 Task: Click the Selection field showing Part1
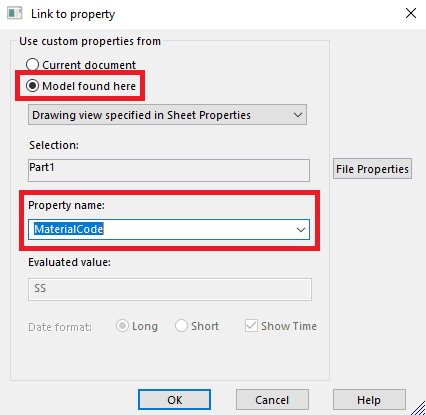(169, 170)
